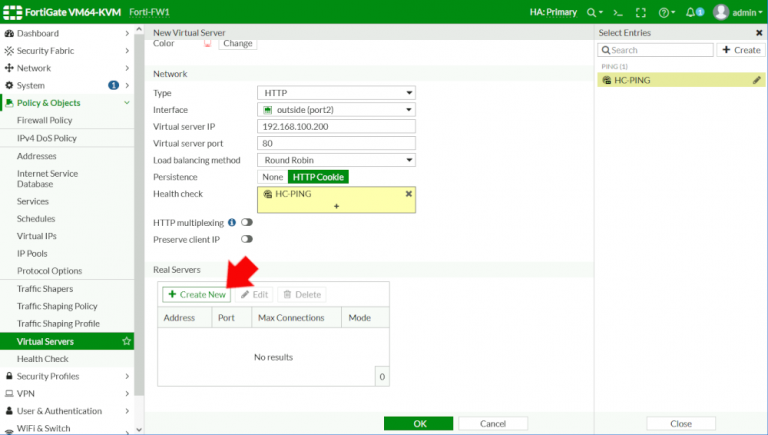Click the Edit real server button
This screenshot has height=435, width=768.
pyautogui.click(x=254, y=294)
